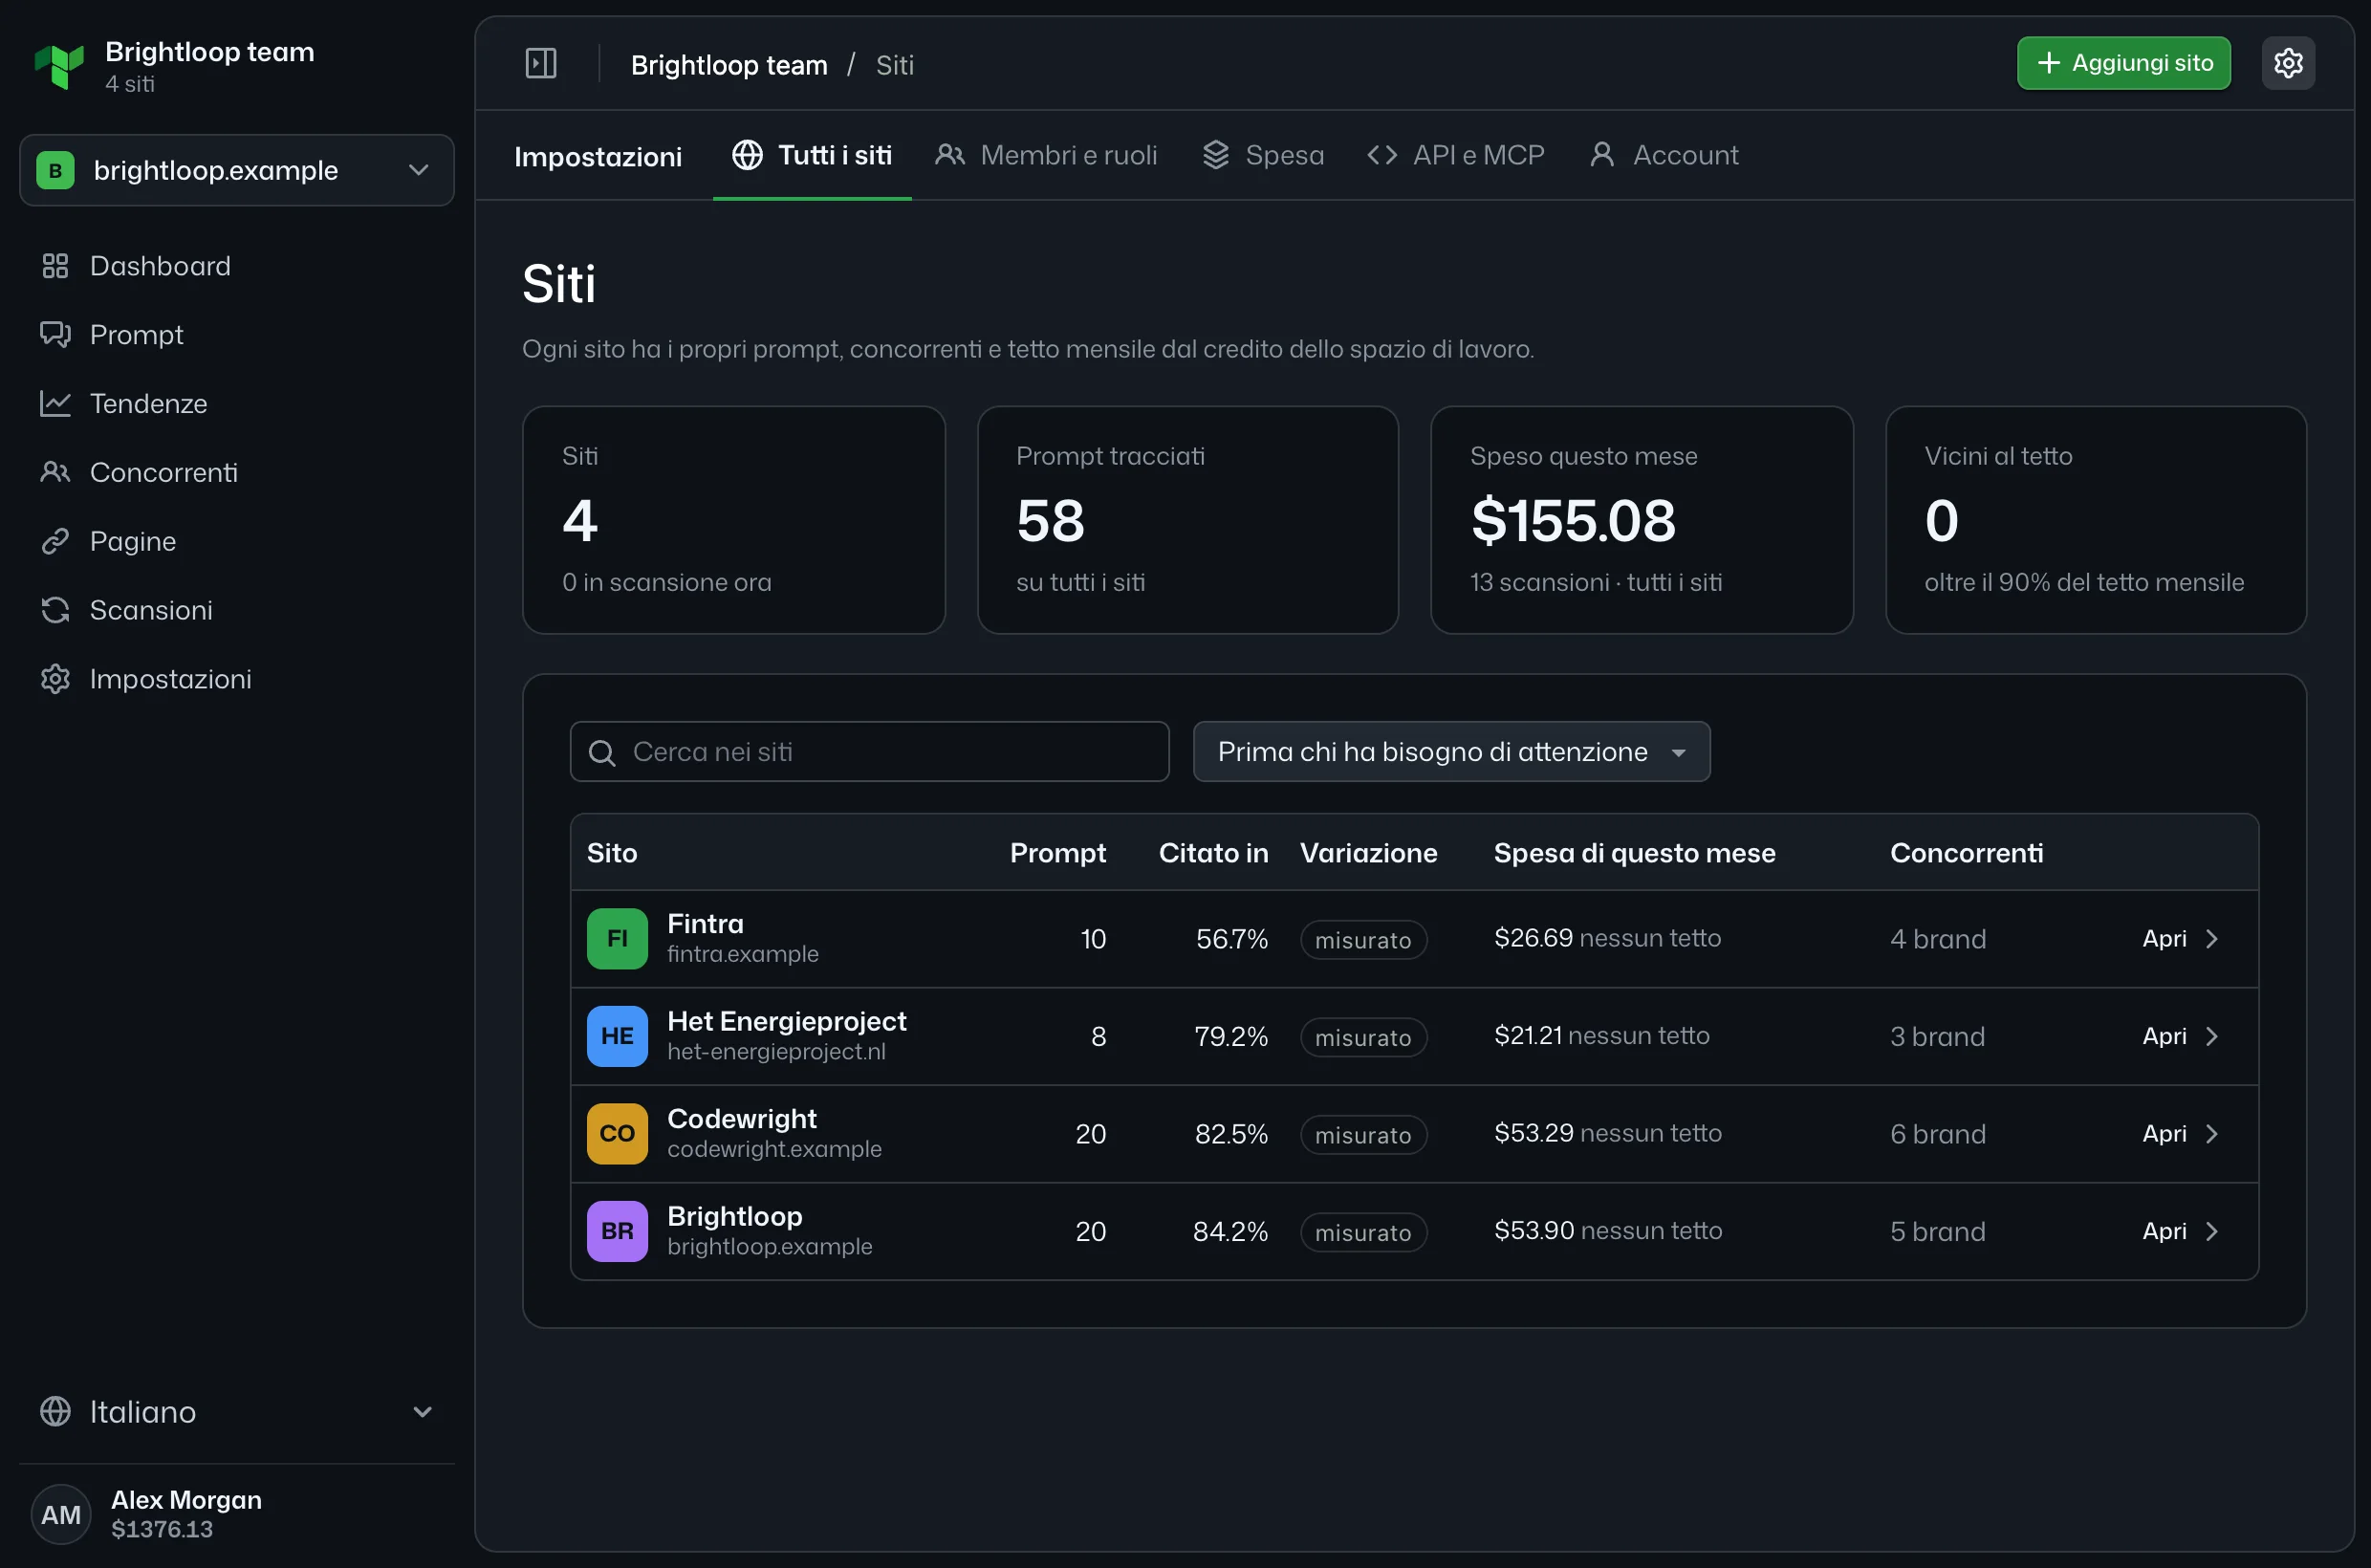
Task: Click the green B site badge
Action: tap(56, 170)
